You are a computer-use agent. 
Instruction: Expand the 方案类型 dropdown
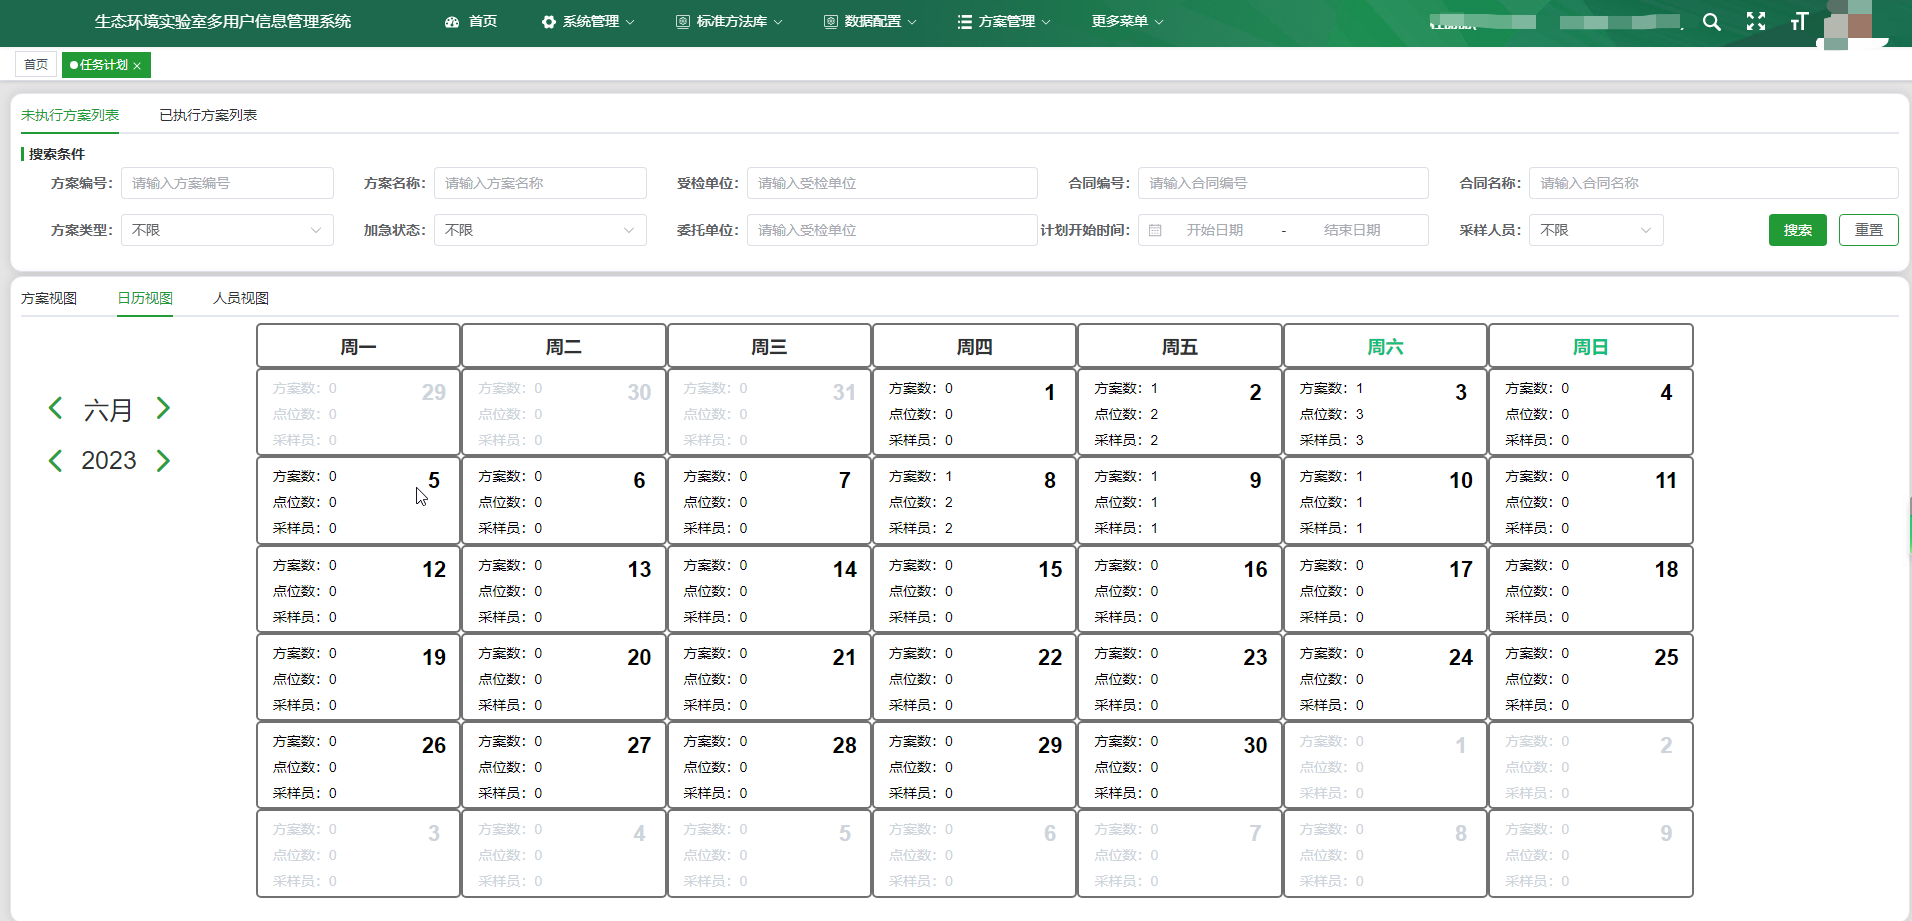(x=227, y=230)
